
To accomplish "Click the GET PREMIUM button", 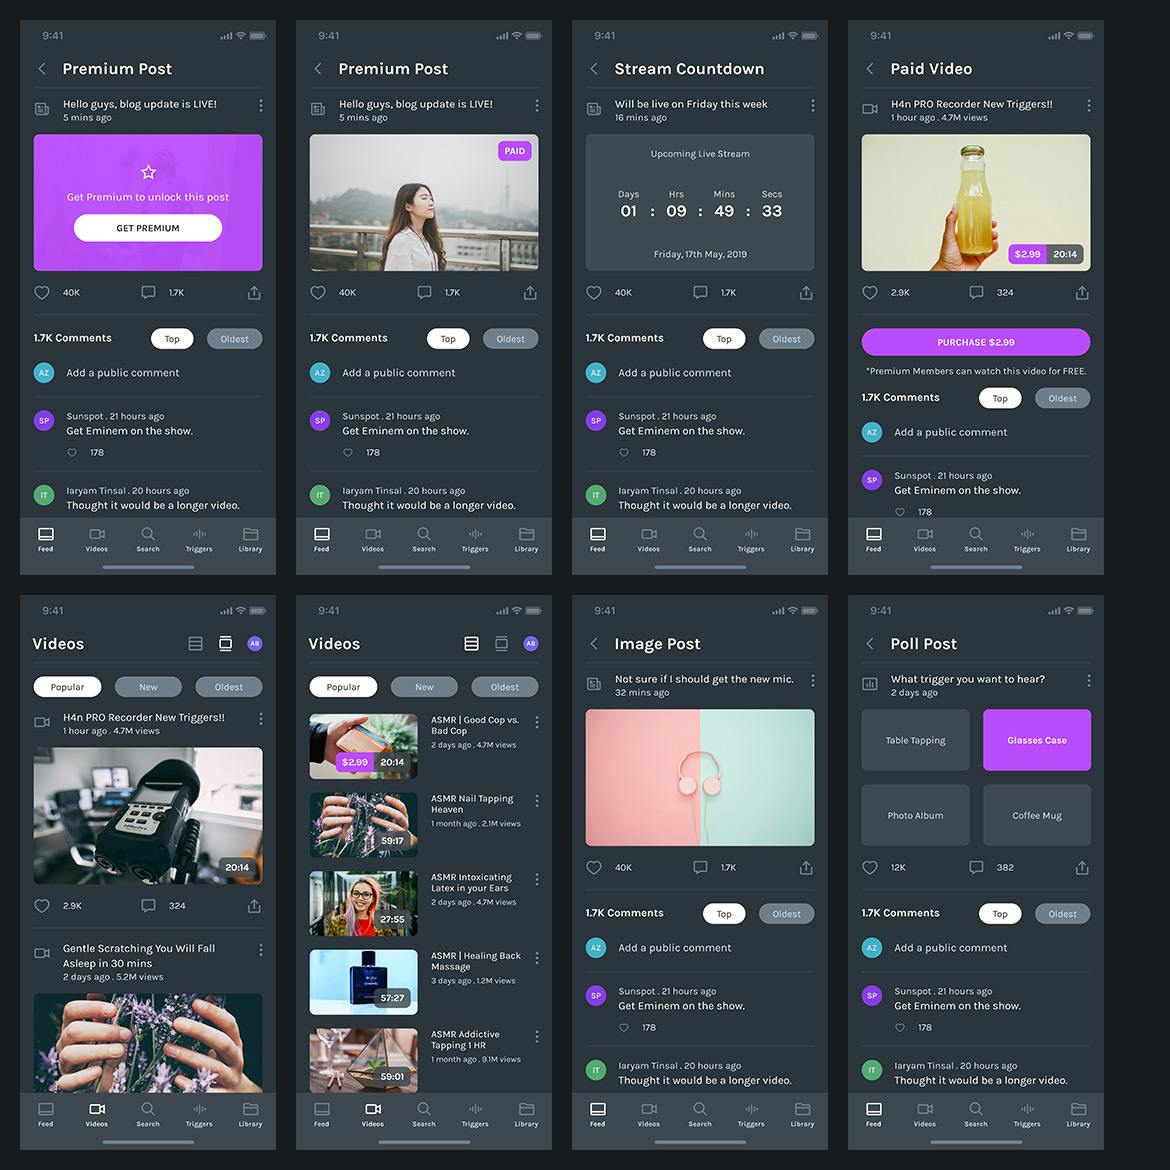I will [x=148, y=228].
